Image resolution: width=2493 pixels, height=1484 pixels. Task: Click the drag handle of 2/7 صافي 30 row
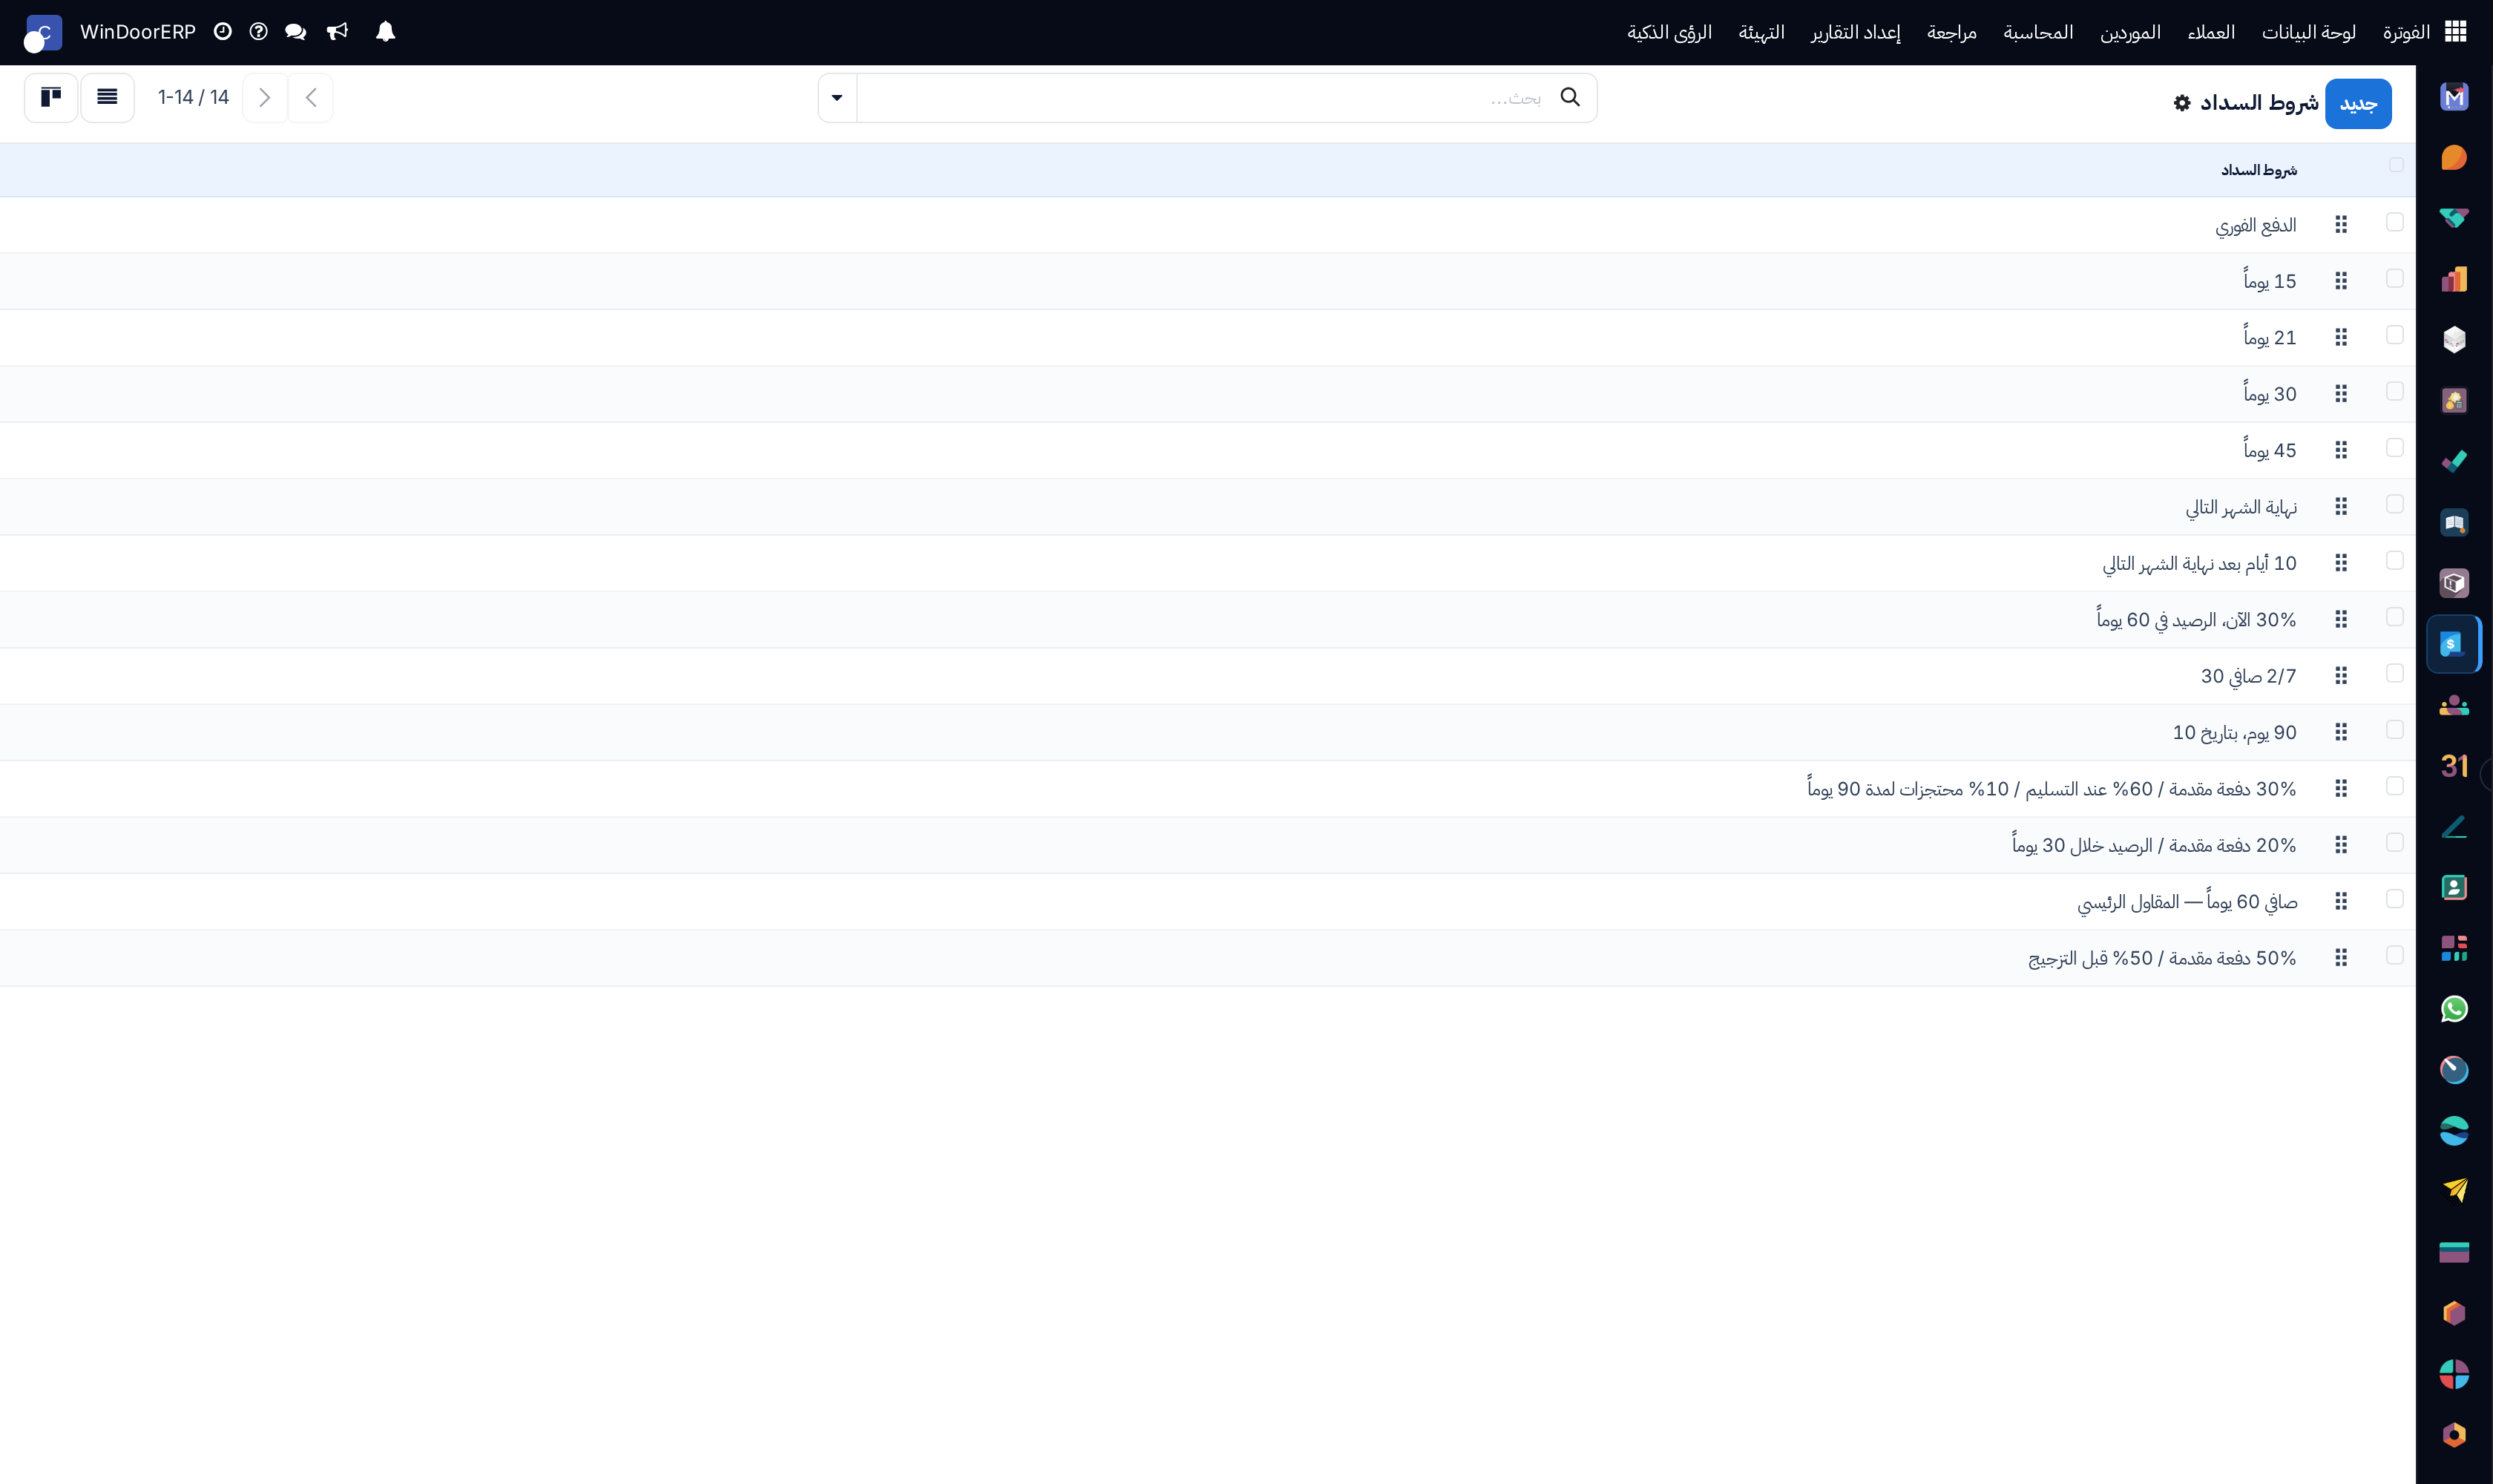[2341, 676]
